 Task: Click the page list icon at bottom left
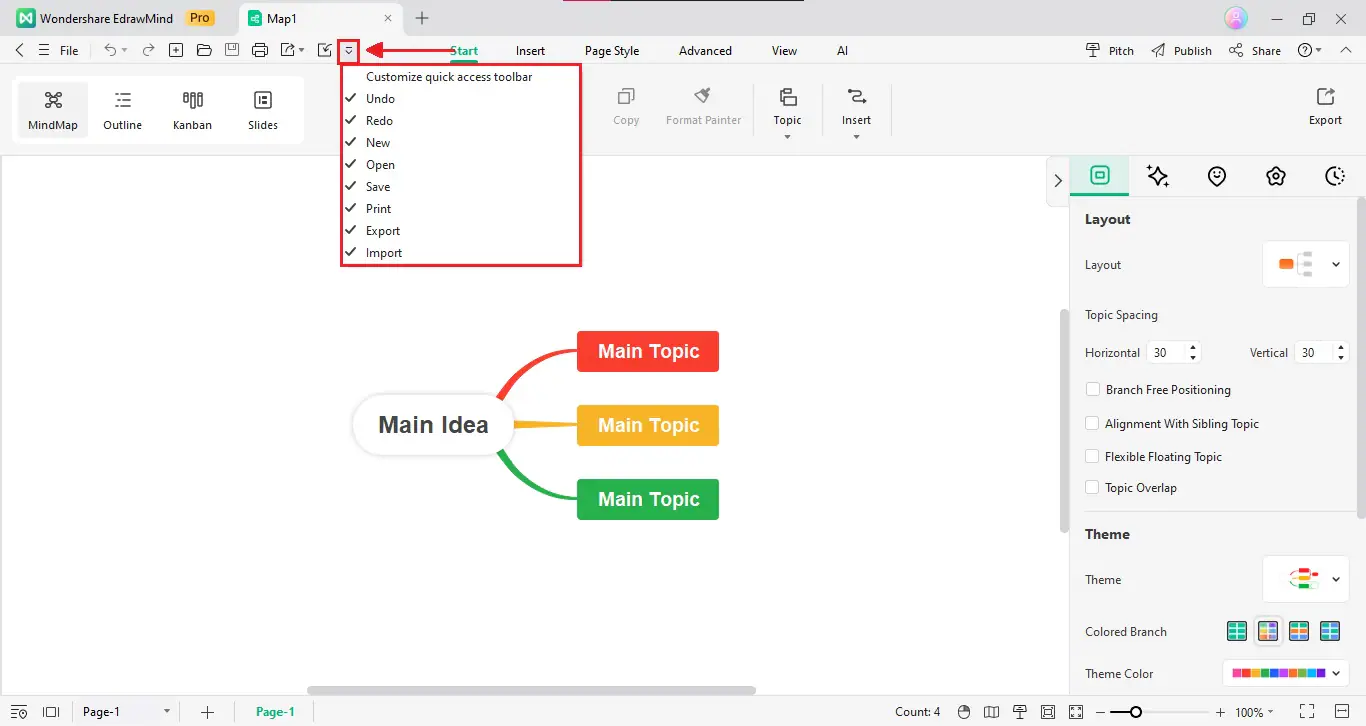[19, 712]
